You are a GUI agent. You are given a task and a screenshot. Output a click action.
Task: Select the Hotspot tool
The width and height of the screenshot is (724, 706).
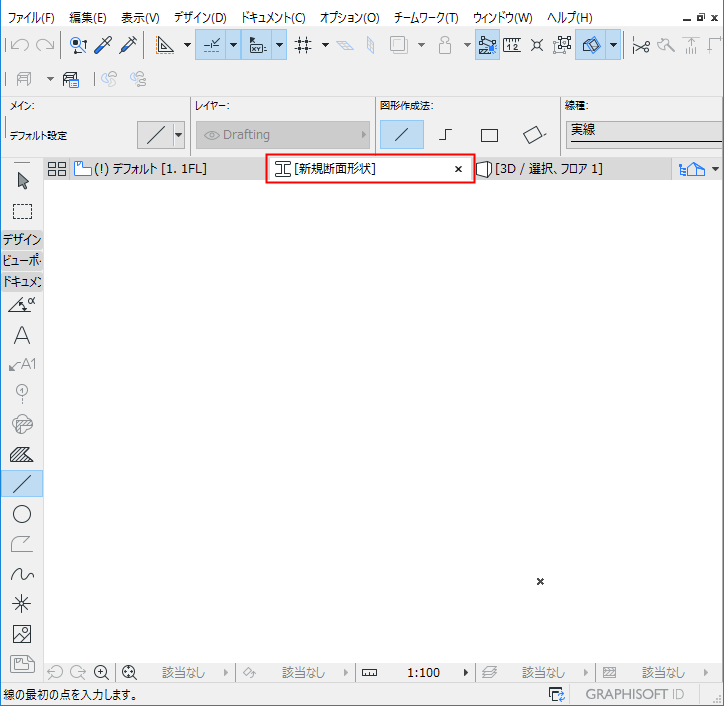22,604
